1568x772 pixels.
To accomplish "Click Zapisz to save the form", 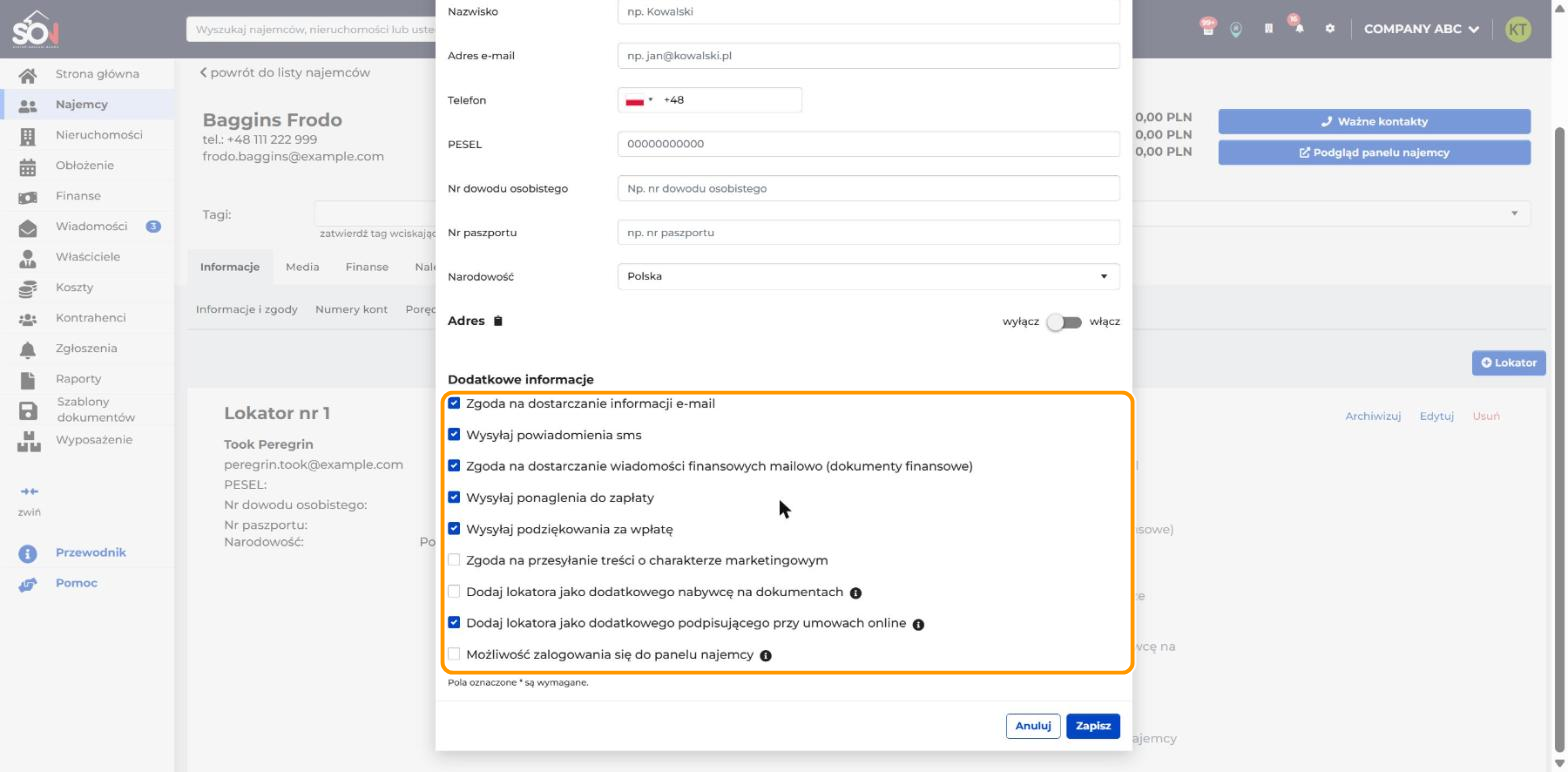I will (1093, 726).
